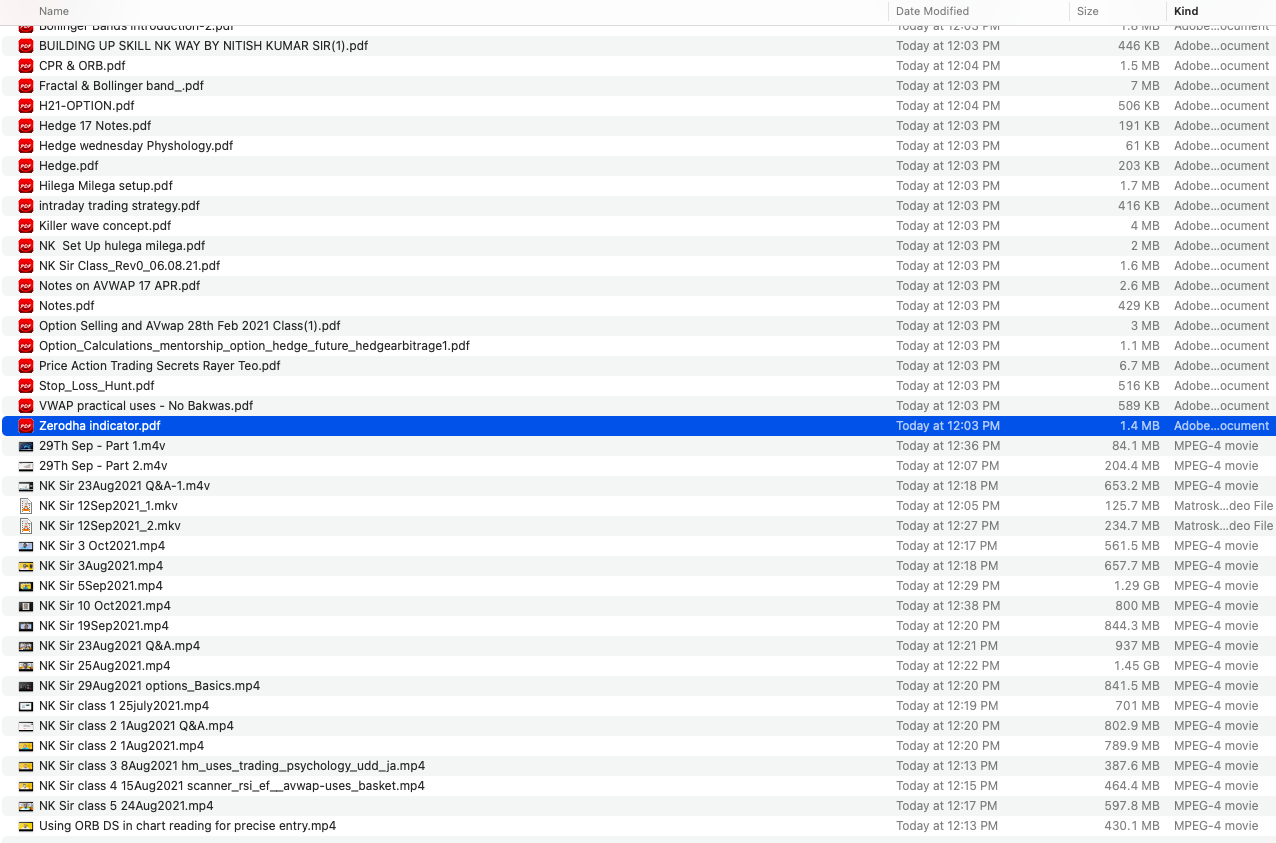Click the PDF icon of Killer wave concept.pdf
This screenshot has width=1276, height=843.
click(26, 226)
